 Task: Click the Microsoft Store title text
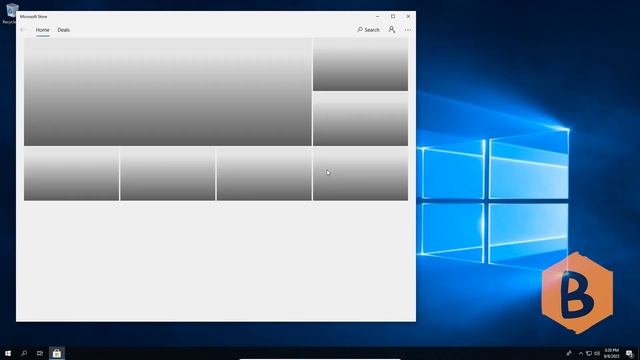(x=33, y=17)
